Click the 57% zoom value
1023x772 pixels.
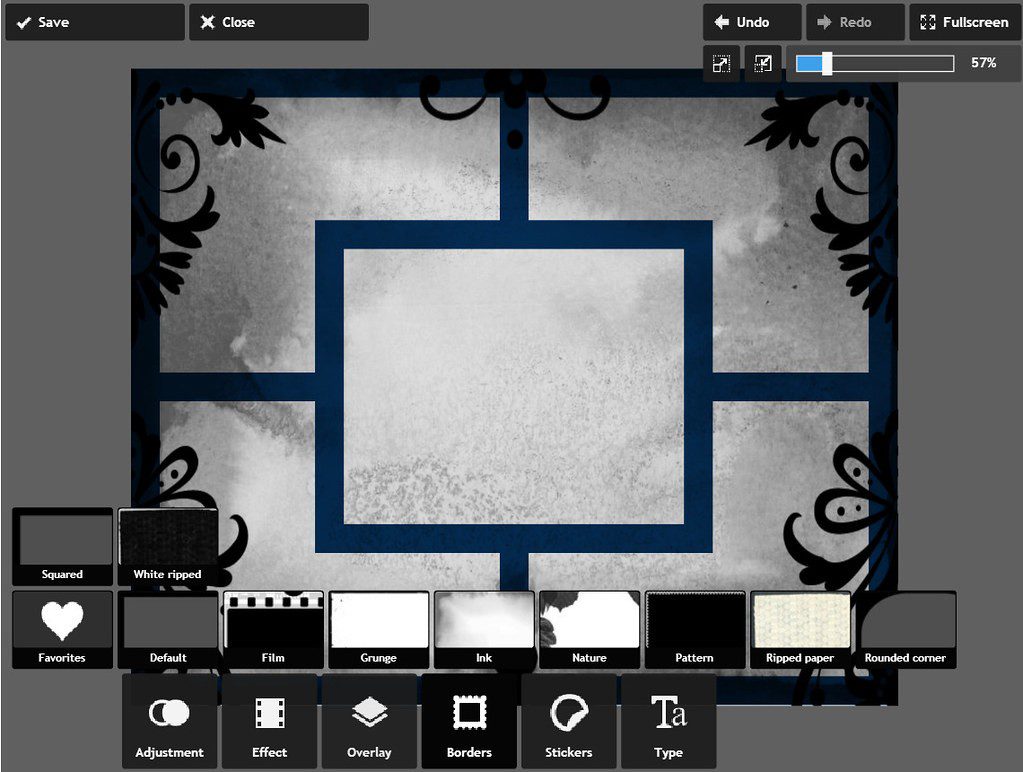tap(983, 63)
